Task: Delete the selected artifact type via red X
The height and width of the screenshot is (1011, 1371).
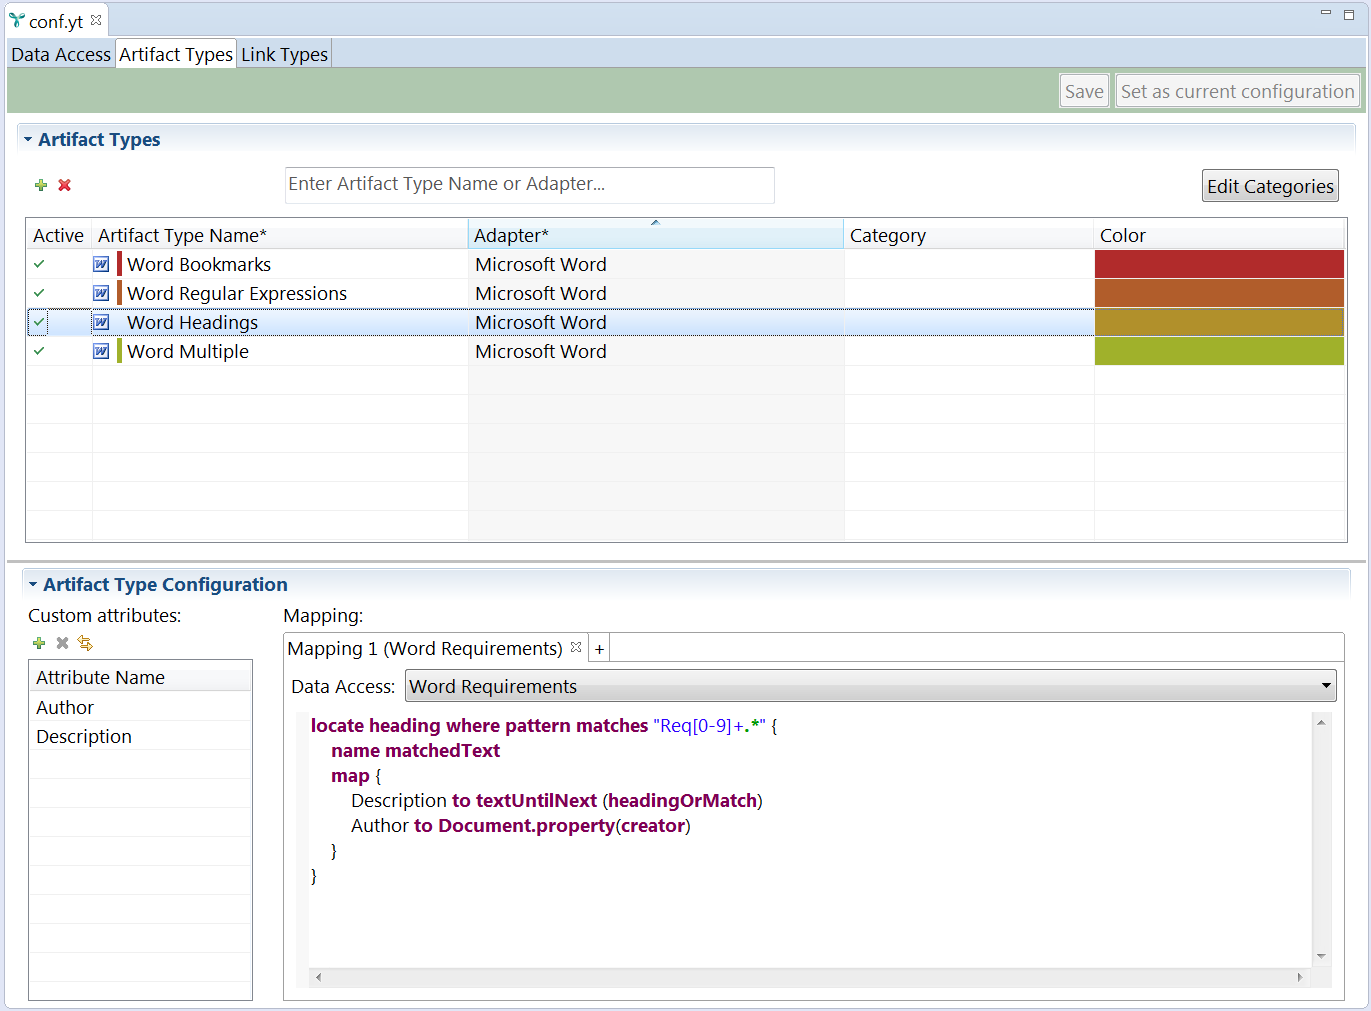Action: [x=65, y=185]
